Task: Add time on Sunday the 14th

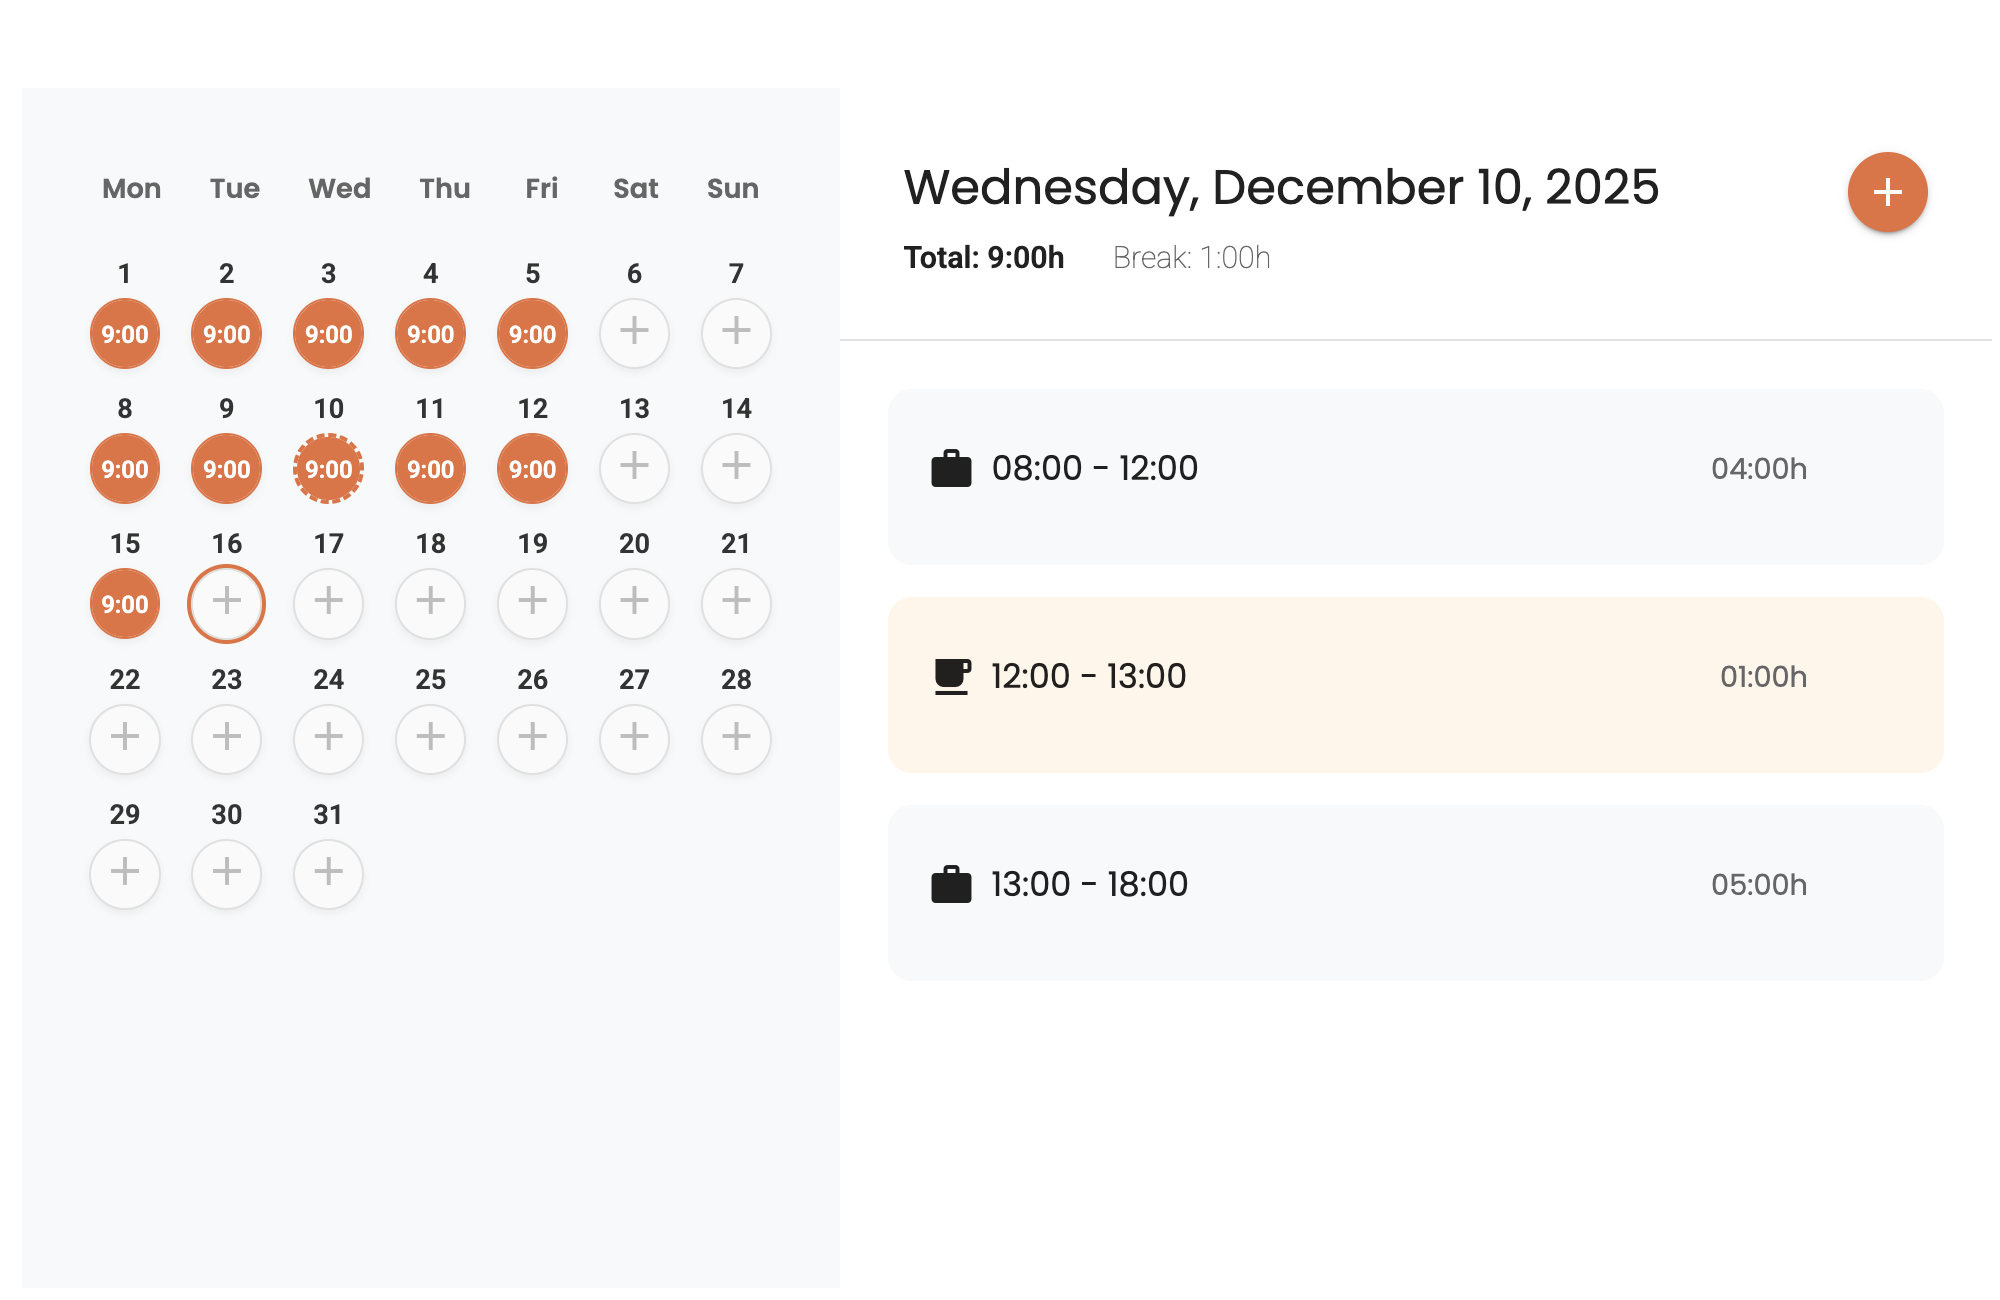Action: [736, 468]
